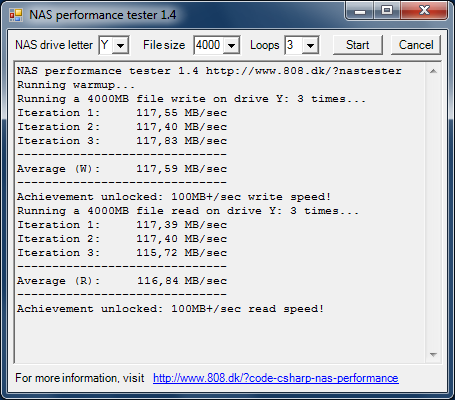Click the Average (R) result line

coord(122,281)
